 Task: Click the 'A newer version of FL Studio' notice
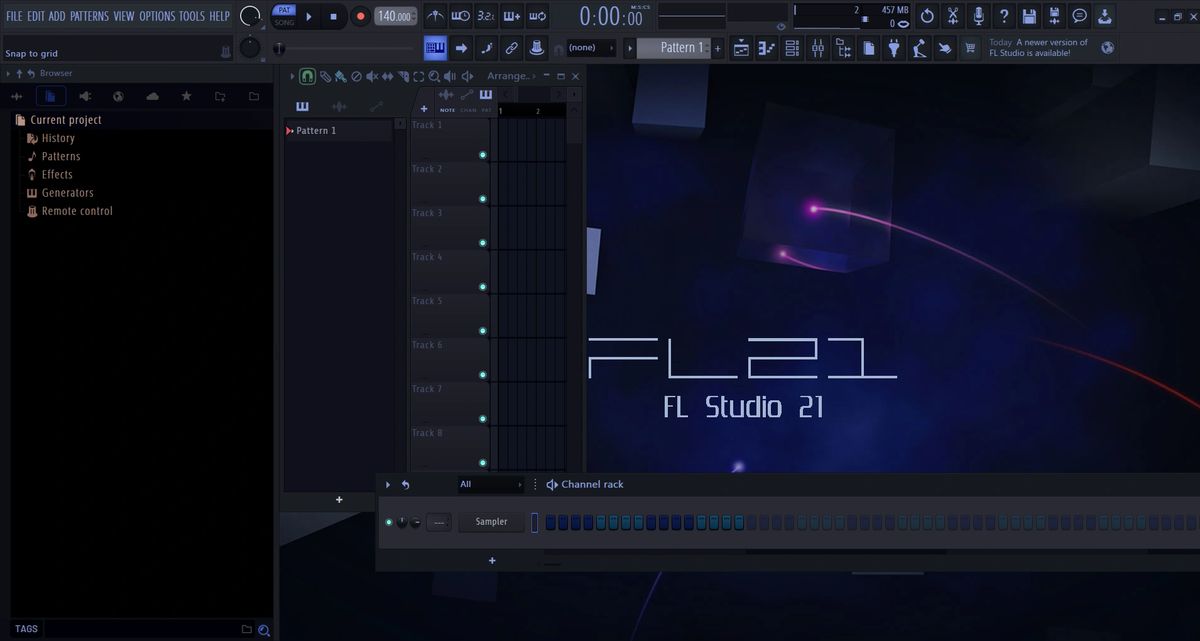(1040, 47)
